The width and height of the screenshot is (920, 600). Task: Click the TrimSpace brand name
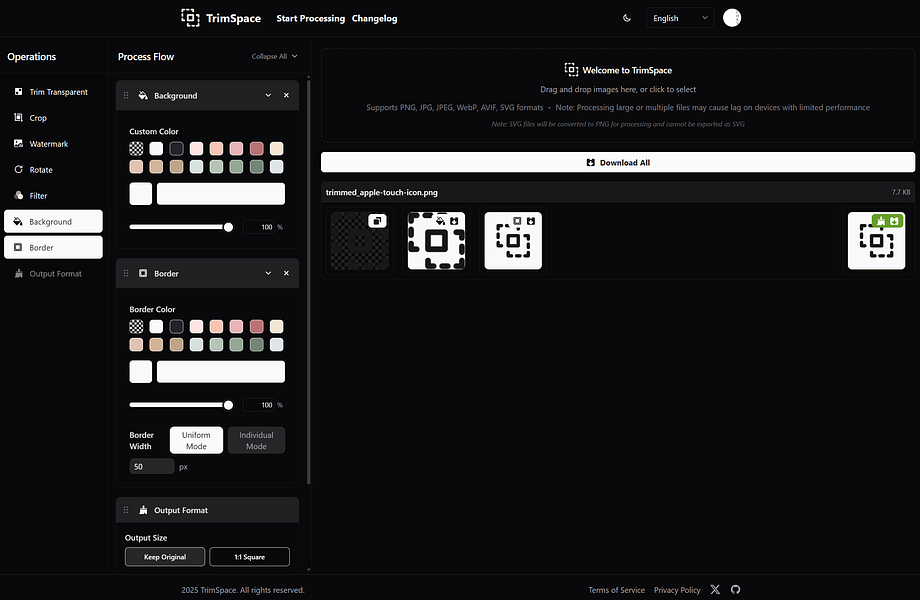click(234, 18)
